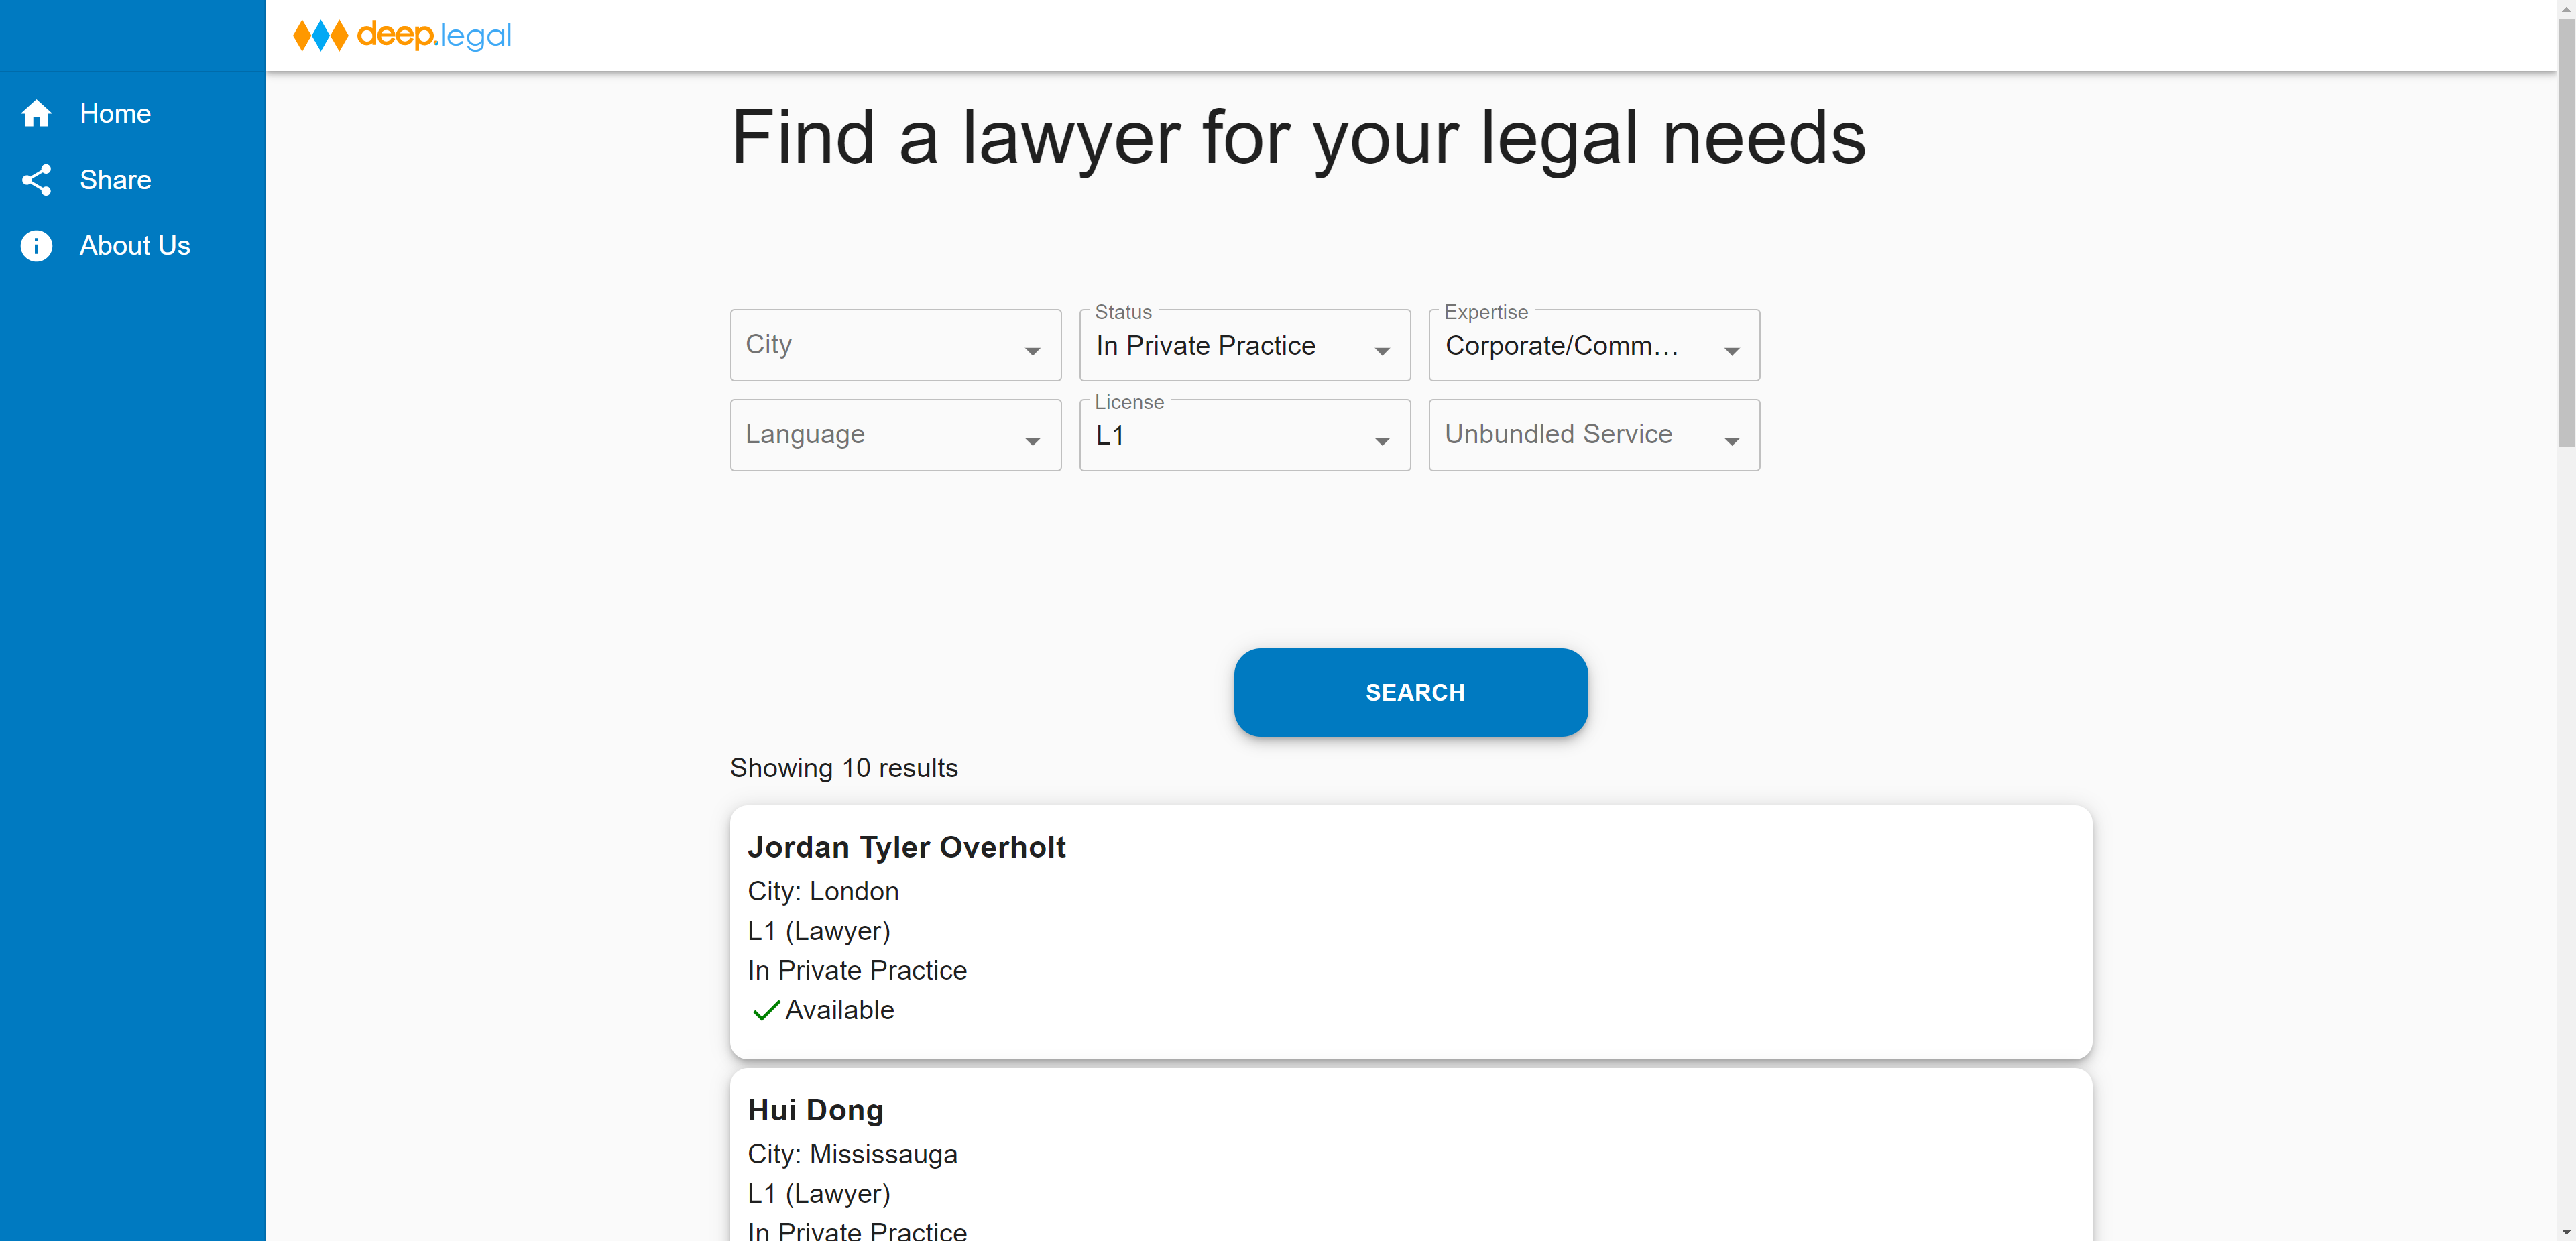Select the Hui Dong name
The image size is (2576, 1241).
(x=815, y=1110)
